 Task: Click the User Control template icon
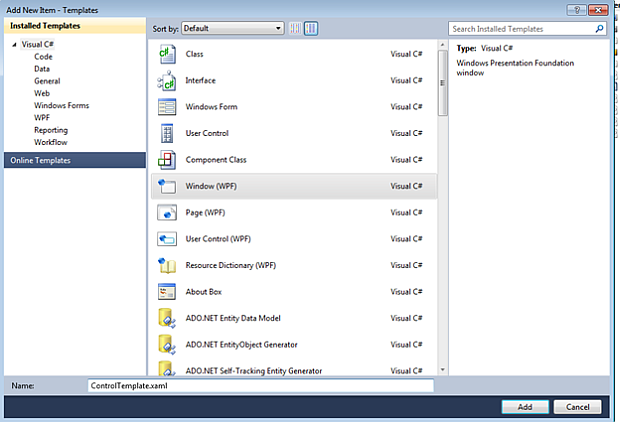(167, 133)
